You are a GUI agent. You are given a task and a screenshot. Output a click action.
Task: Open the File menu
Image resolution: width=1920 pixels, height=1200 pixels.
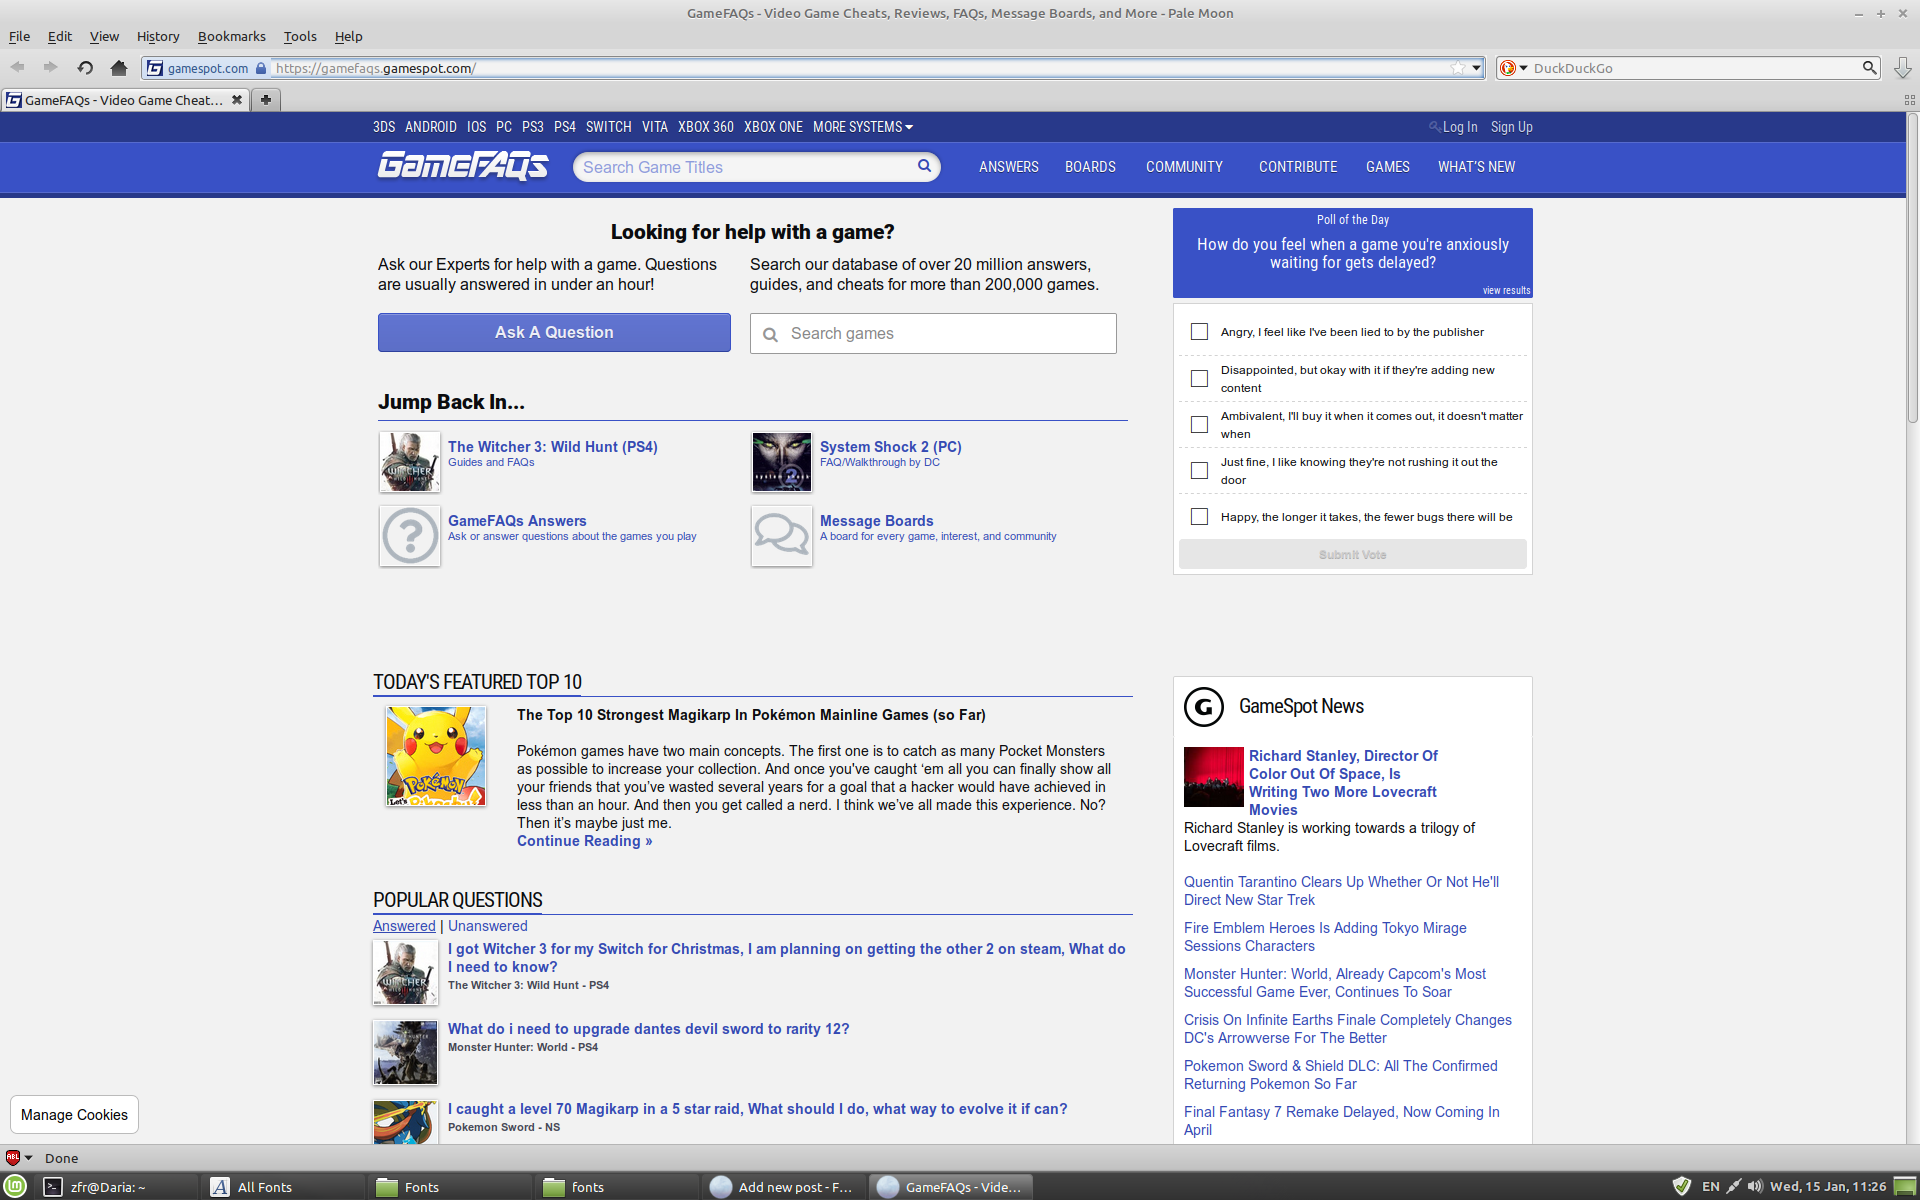pyautogui.click(x=19, y=37)
